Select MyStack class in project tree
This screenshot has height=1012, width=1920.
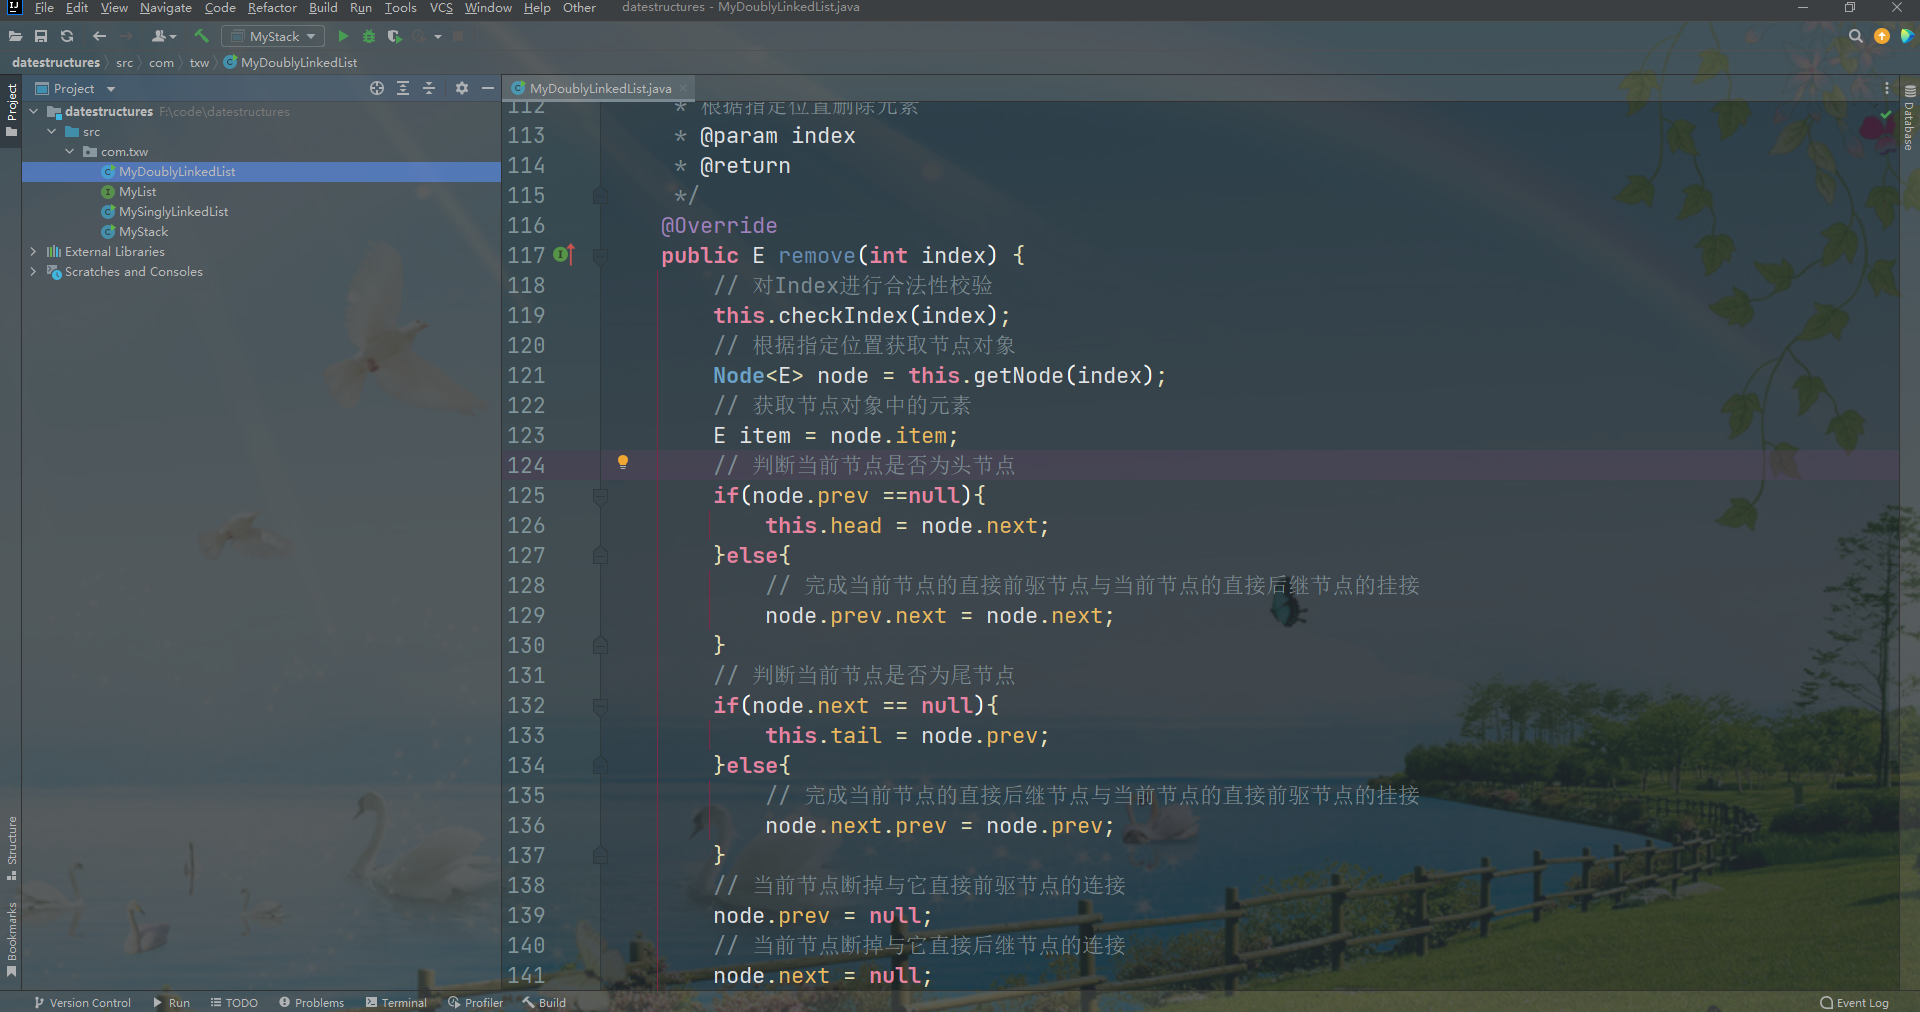(x=143, y=232)
